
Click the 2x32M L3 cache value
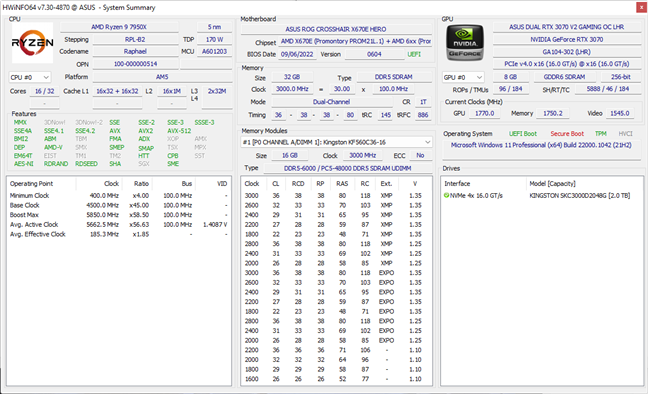point(217,91)
